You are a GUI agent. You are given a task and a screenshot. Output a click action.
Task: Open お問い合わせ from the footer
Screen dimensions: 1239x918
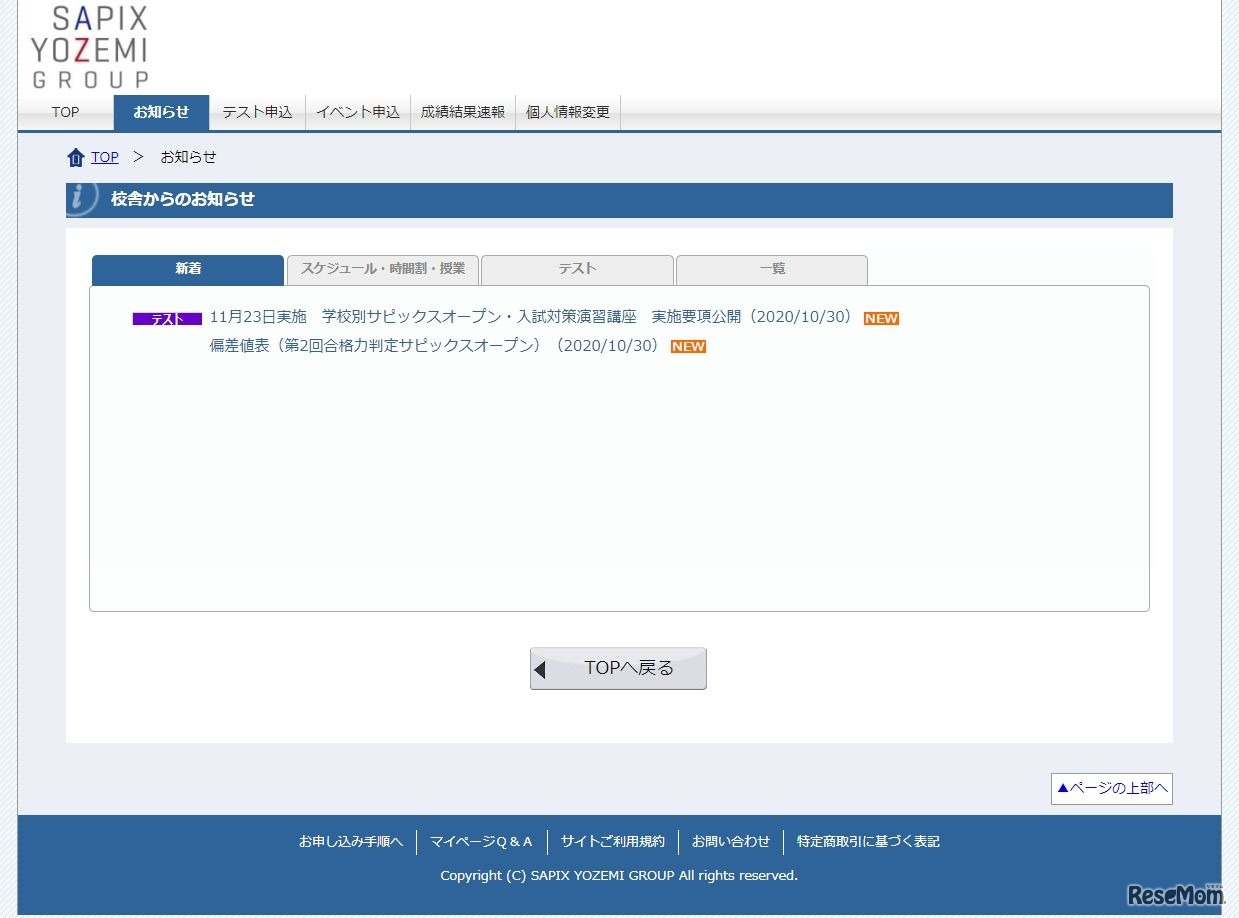731,841
